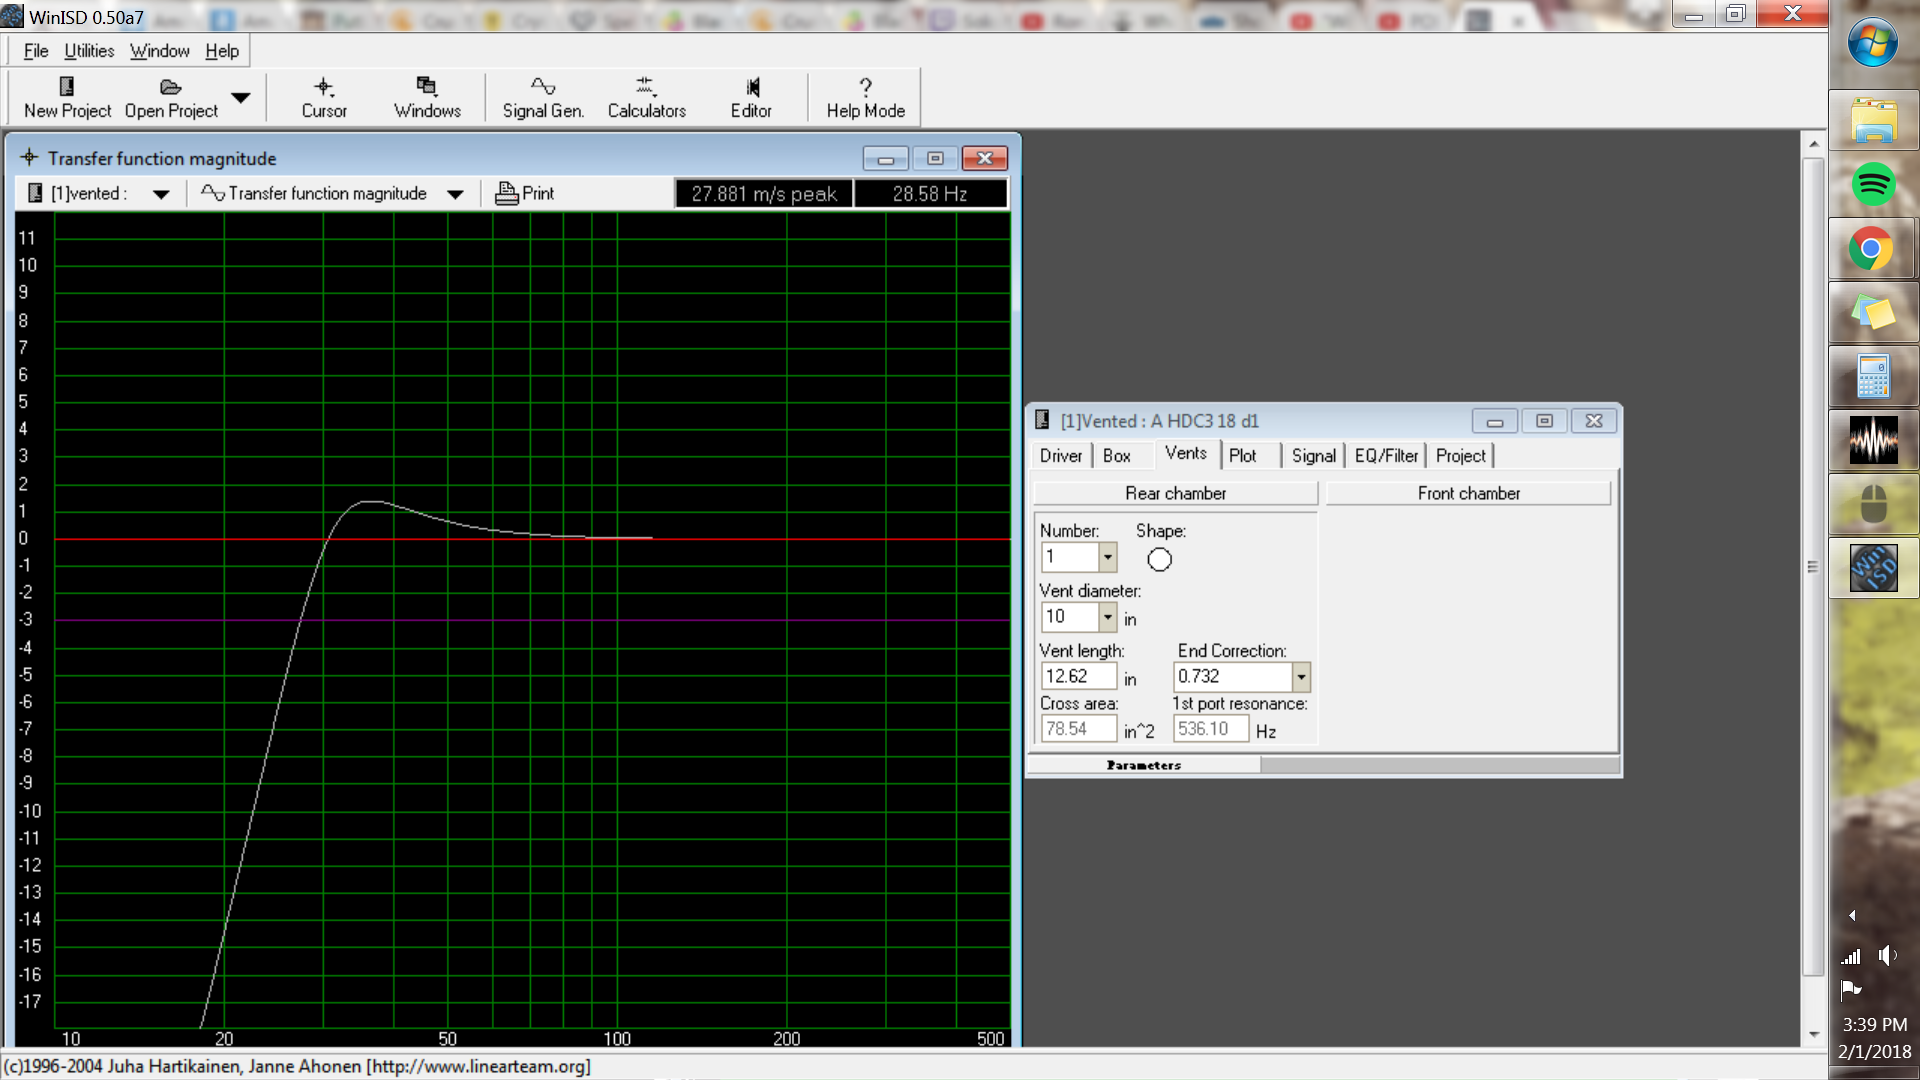The image size is (1920, 1080).
Task: Open the Signal Gen. tool
Action: point(543,97)
